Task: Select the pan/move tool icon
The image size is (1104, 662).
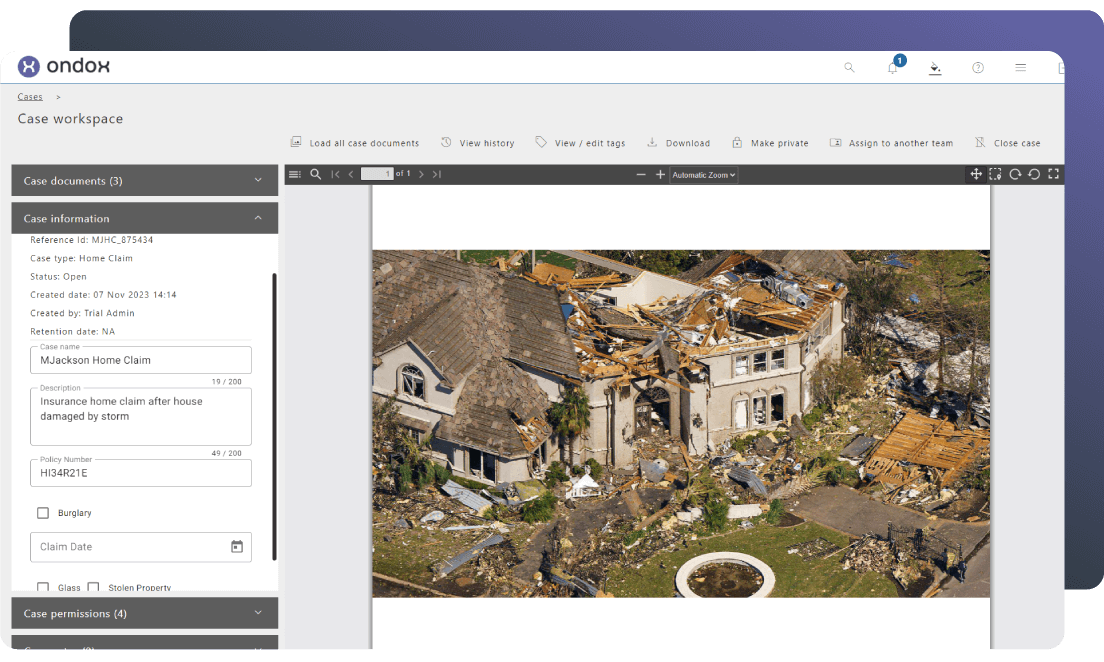Action: [976, 174]
